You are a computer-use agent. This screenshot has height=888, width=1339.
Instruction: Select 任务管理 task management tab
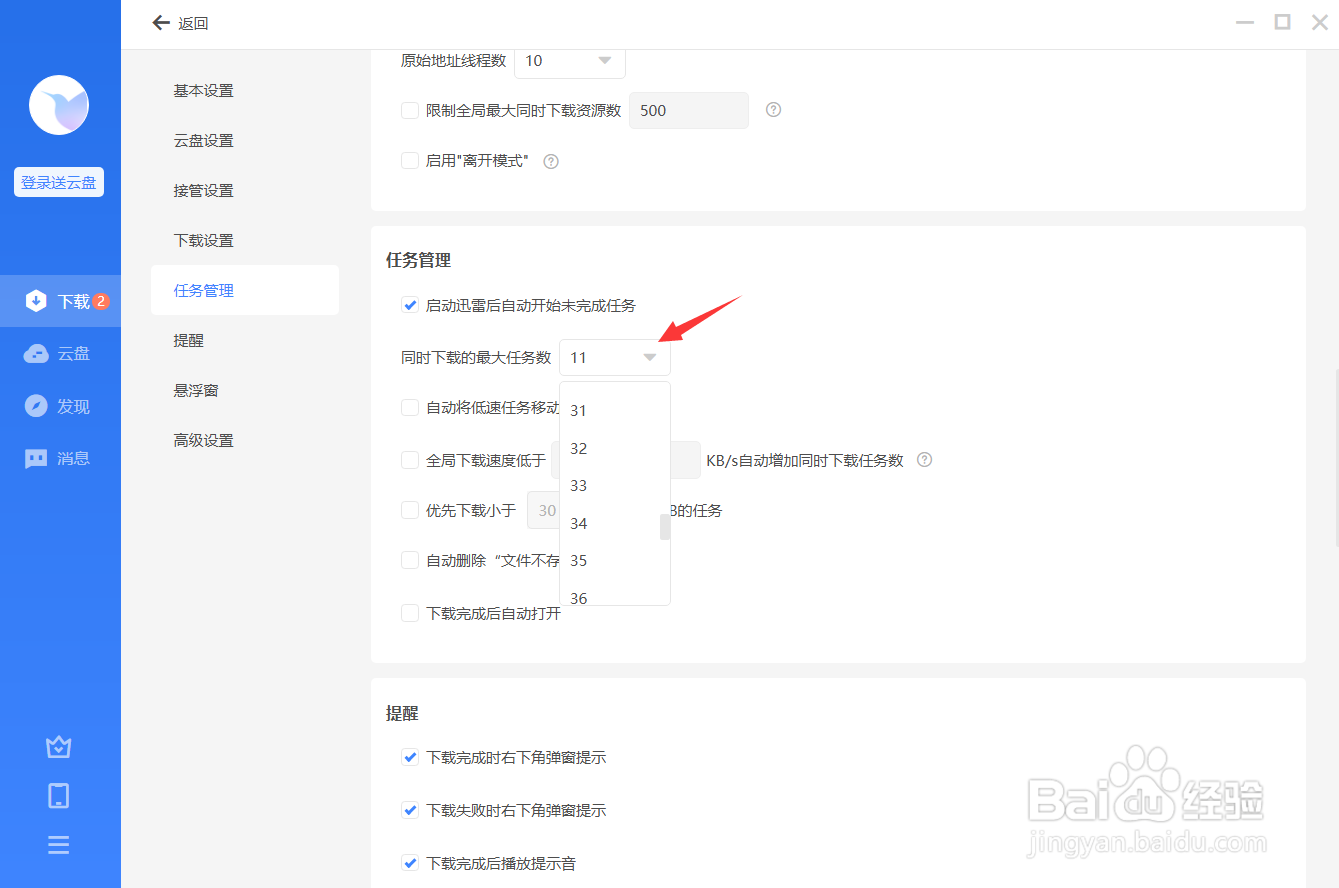click(x=245, y=290)
